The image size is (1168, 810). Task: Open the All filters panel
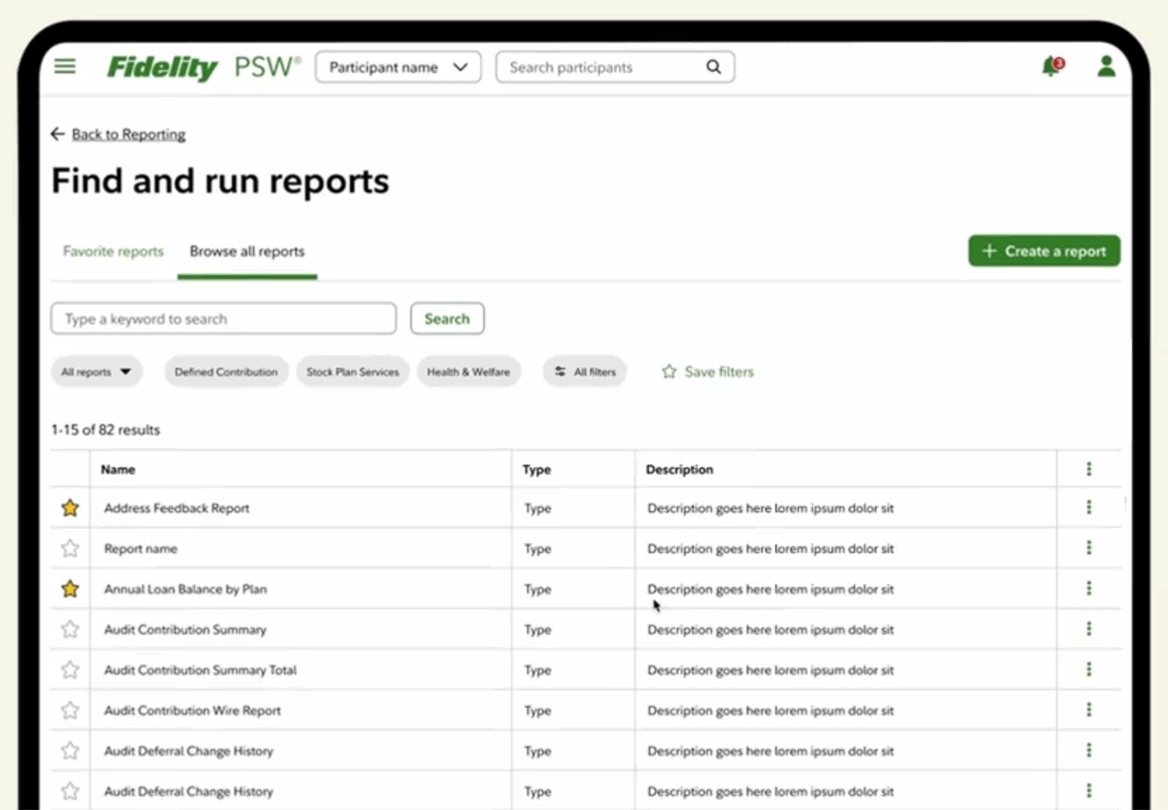pos(585,372)
